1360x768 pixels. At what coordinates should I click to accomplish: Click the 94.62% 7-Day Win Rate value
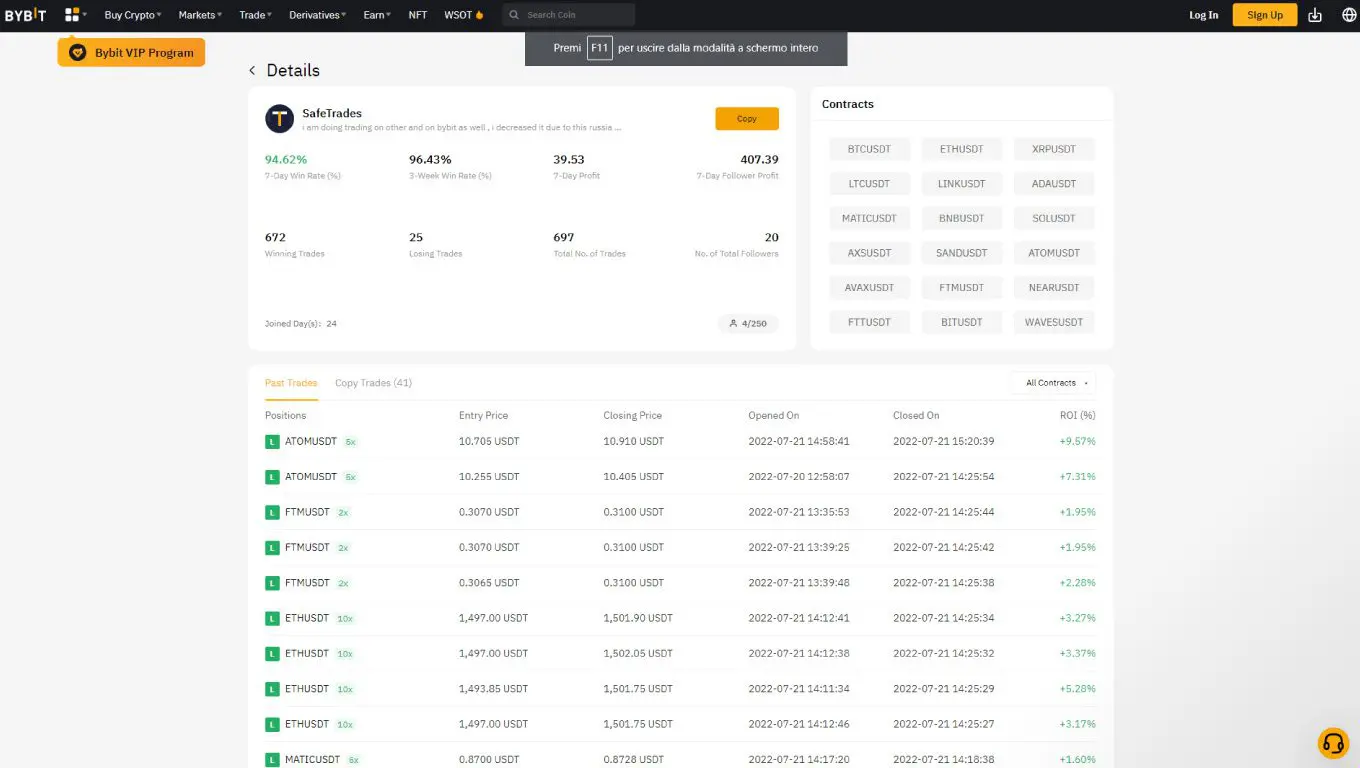[x=286, y=159]
